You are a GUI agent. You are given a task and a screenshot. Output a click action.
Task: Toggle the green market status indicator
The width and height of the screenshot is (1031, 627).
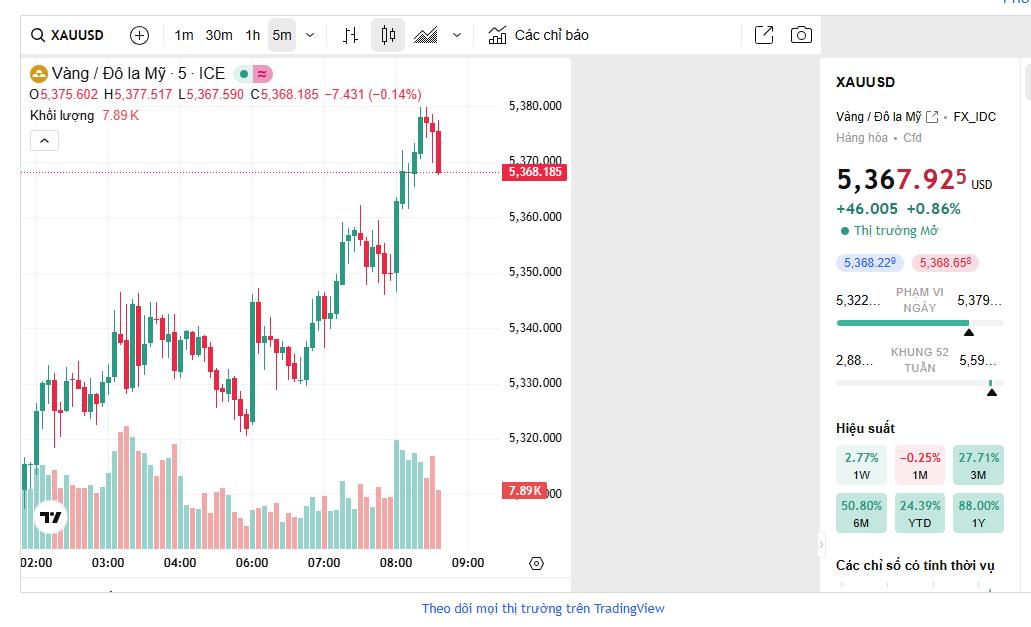243,73
